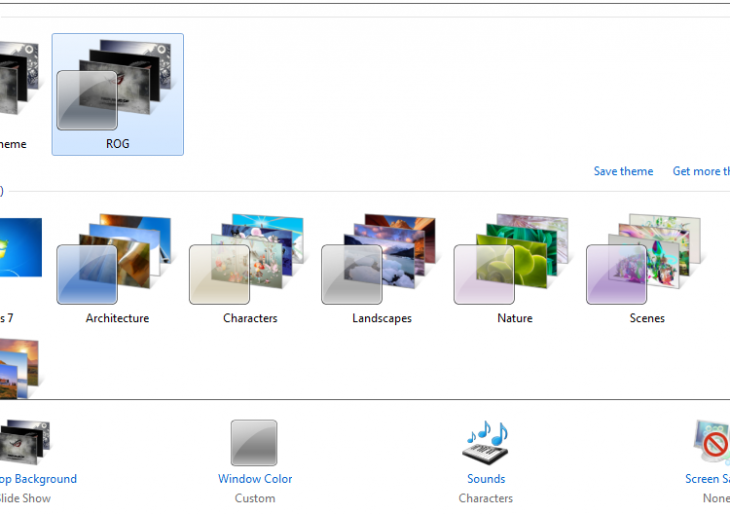The image size is (730, 514).
Task: Click the Nature label text
Action: (x=514, y=318)
